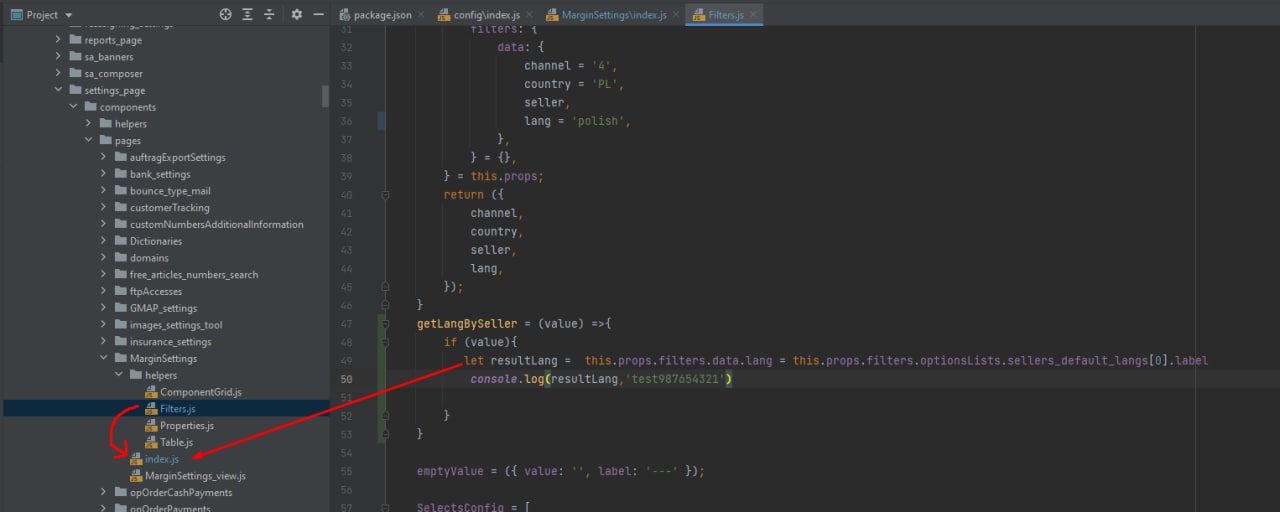
Task: Click the Properties.js file icon
Action: tap(151, 425)
